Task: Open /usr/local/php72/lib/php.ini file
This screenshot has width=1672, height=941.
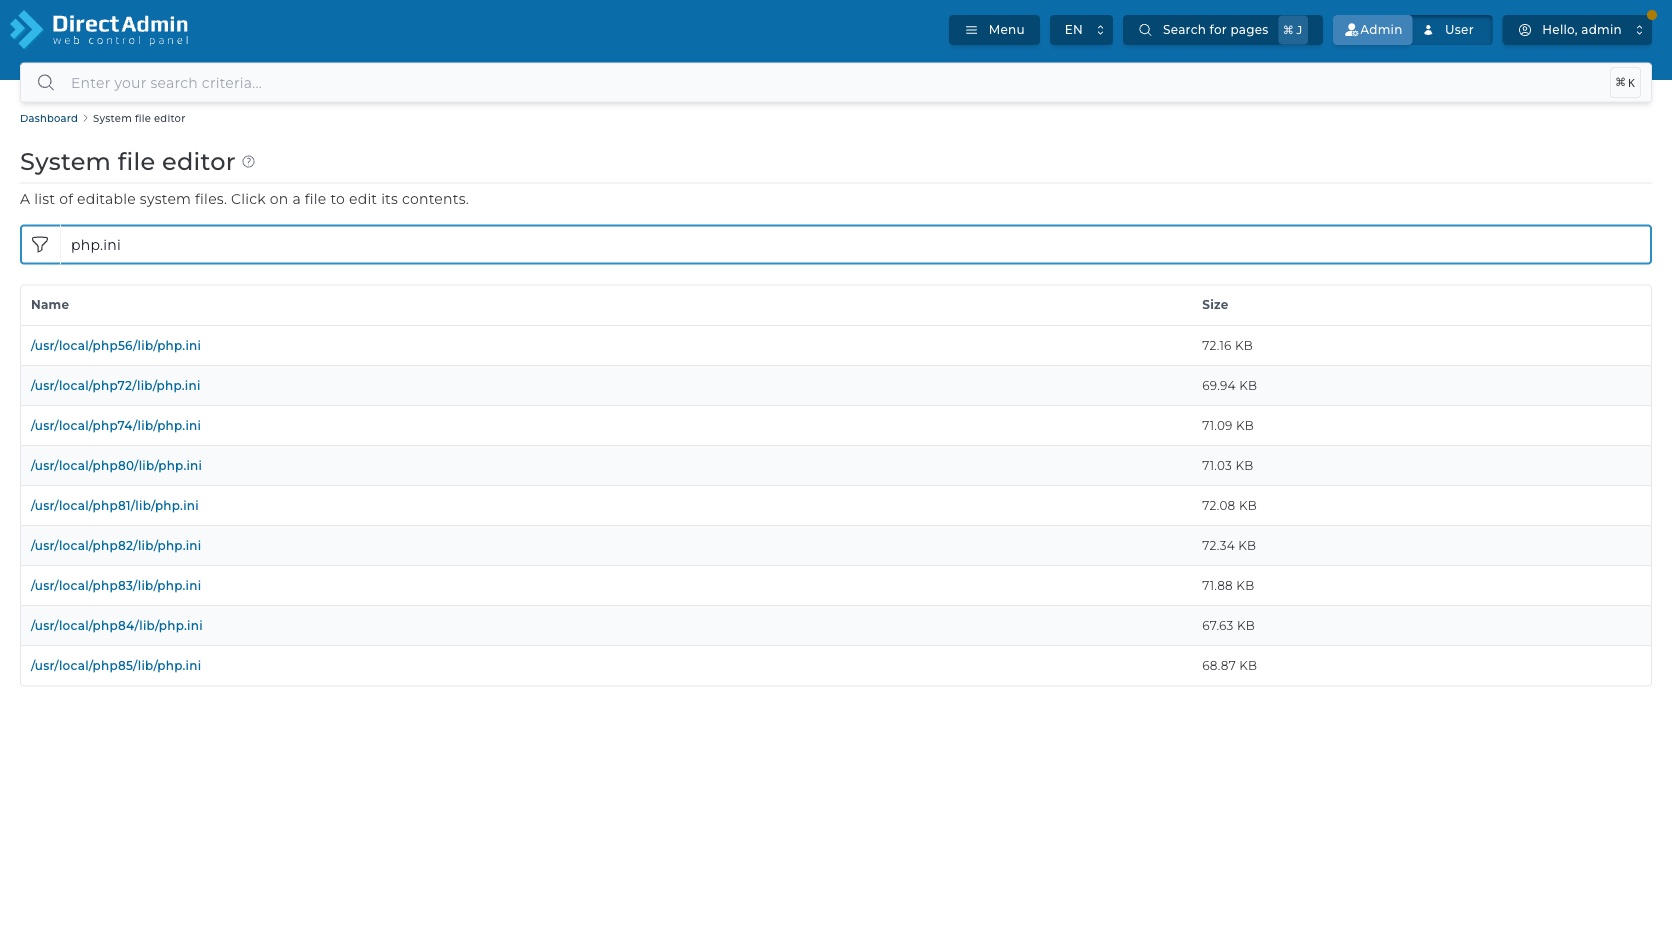Action: [116, 386]
